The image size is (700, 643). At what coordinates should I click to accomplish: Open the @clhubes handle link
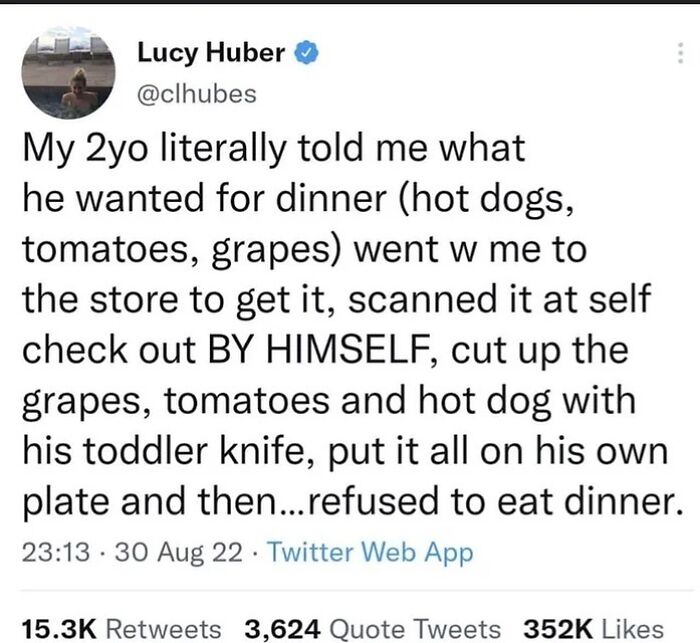click(194, 92)
